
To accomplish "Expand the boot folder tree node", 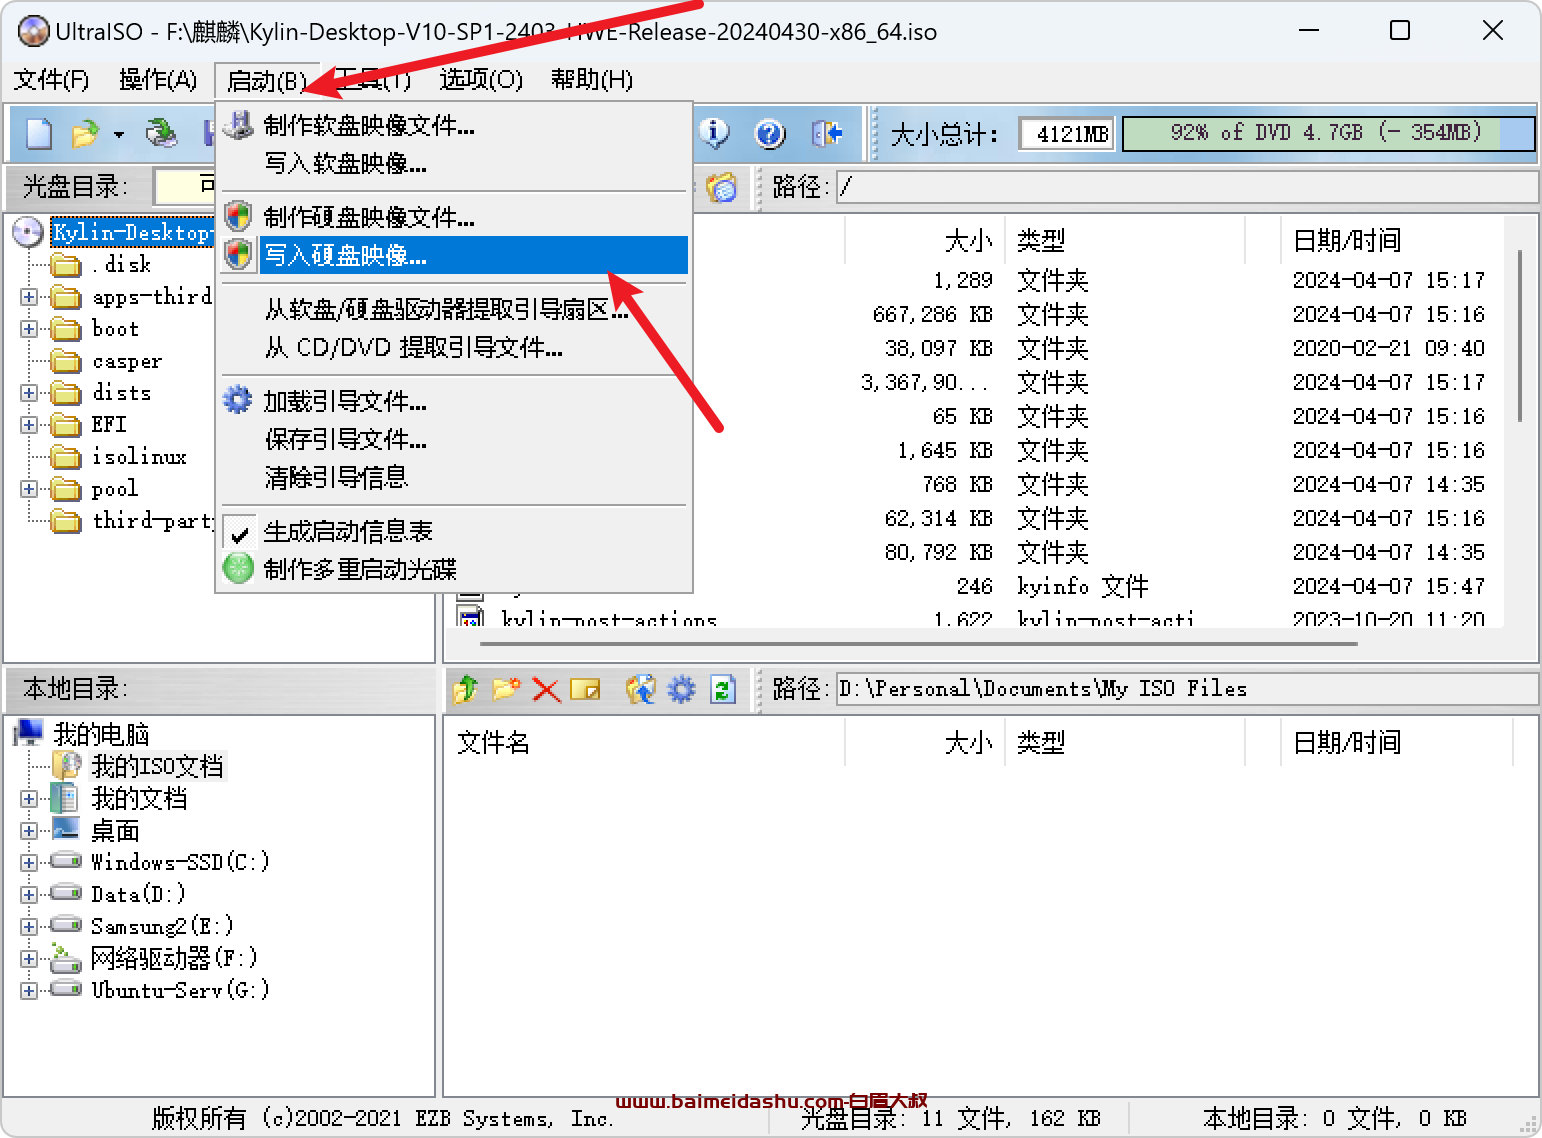I will [x=29, y=329].
